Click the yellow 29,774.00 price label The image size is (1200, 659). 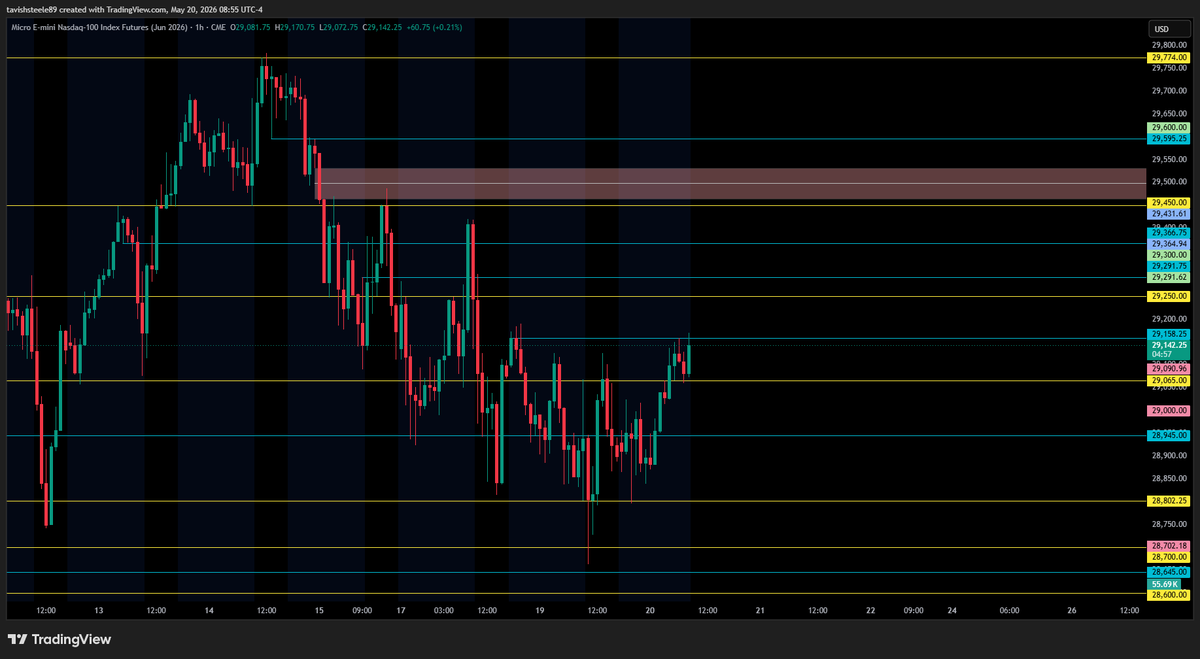point(1169,58)
